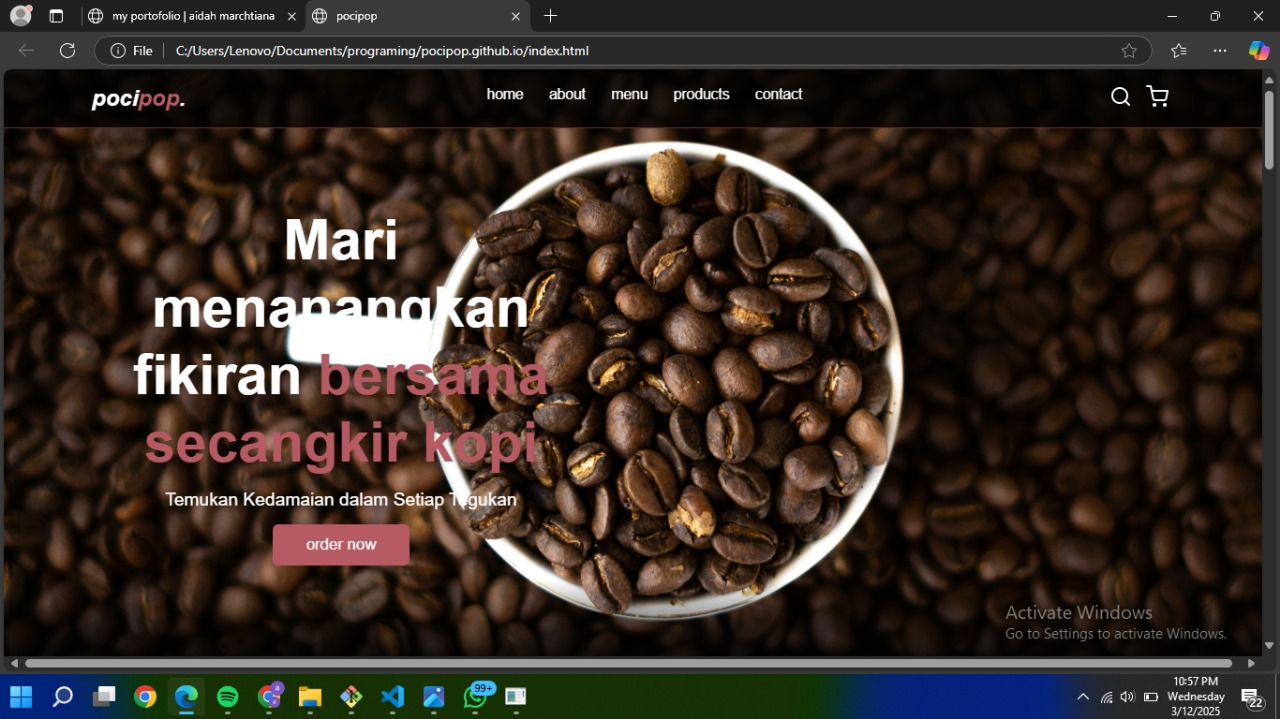Screen dimensions: 1280x719
Task: Select 'products' in the site navigation
Action: point(701,94)
